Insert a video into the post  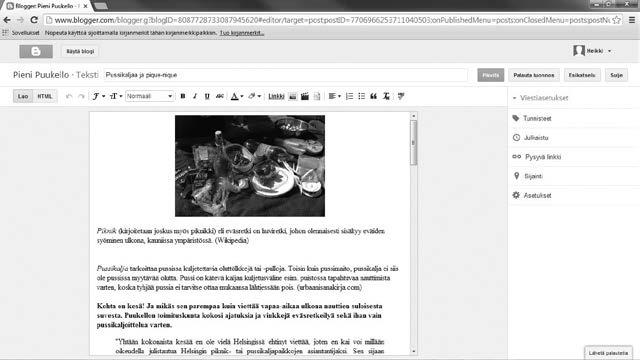click(x=304, y=96)
